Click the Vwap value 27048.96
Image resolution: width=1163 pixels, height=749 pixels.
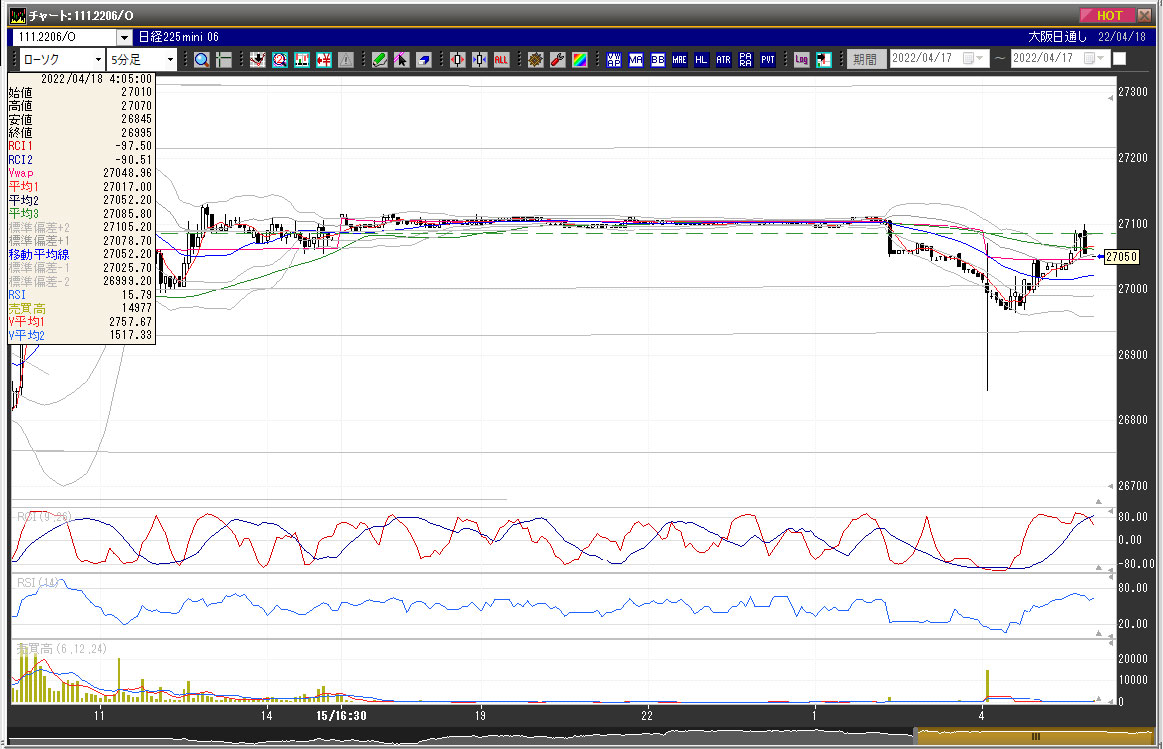point(128,173)
